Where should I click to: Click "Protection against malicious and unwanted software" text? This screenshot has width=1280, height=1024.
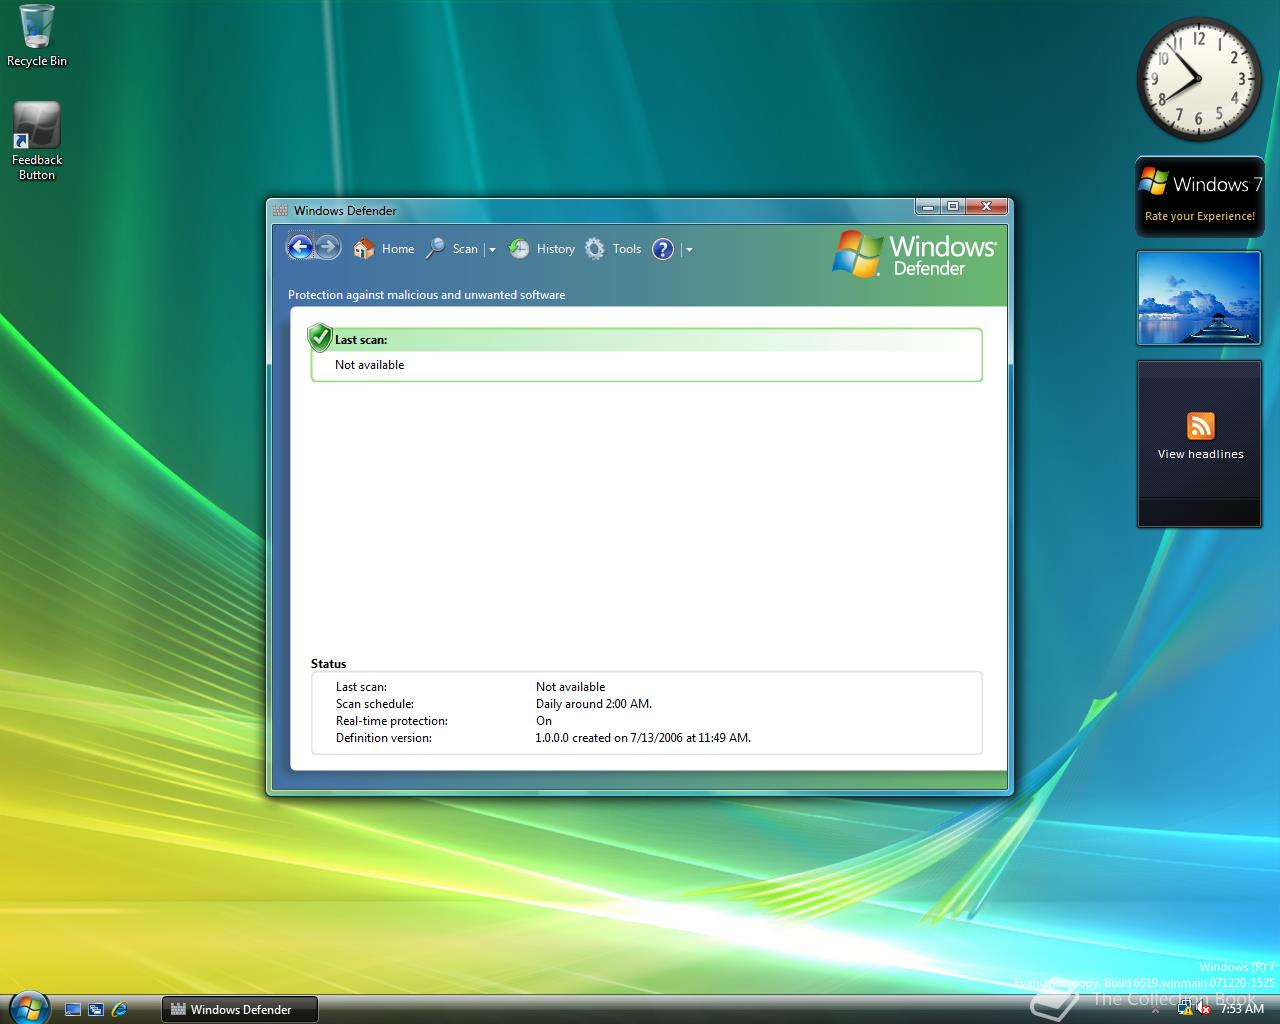[x=427, y=295]
